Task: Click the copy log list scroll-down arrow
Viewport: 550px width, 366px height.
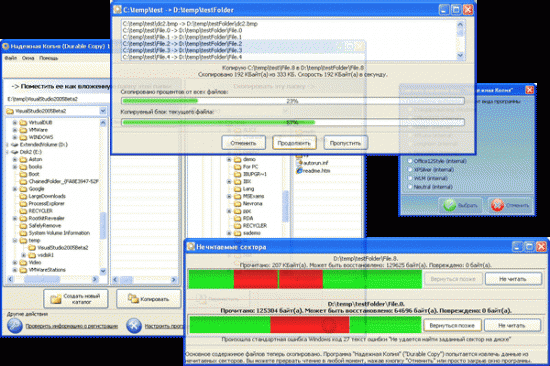Action: click(x=460, y=55)
